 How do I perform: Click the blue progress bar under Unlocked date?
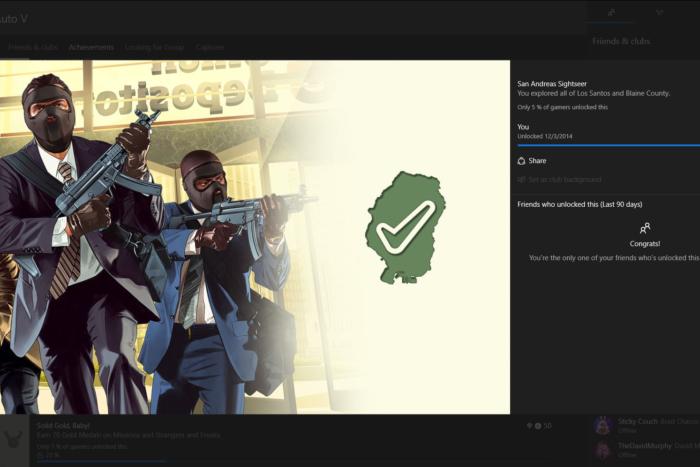tap(608, 145)
